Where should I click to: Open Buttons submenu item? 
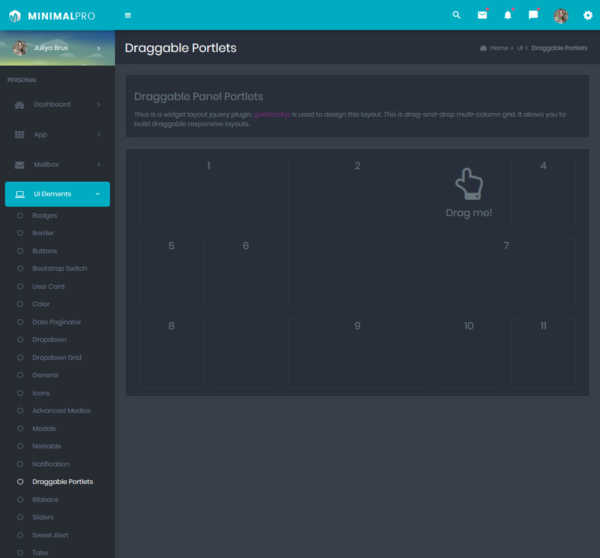(44, 251)
